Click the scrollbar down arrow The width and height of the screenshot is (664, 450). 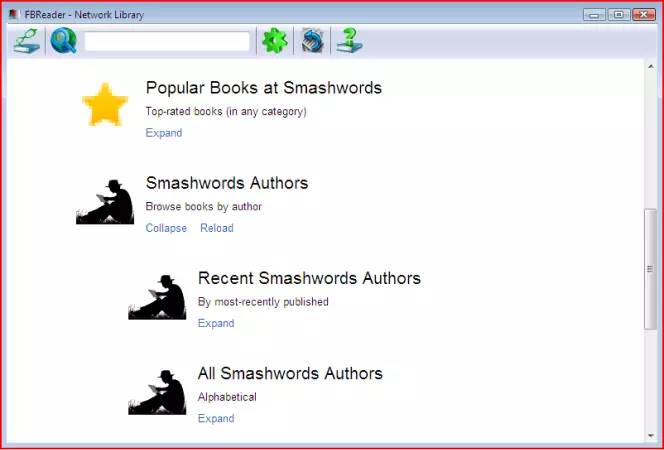pyautogui.click(x=650, y=436)
